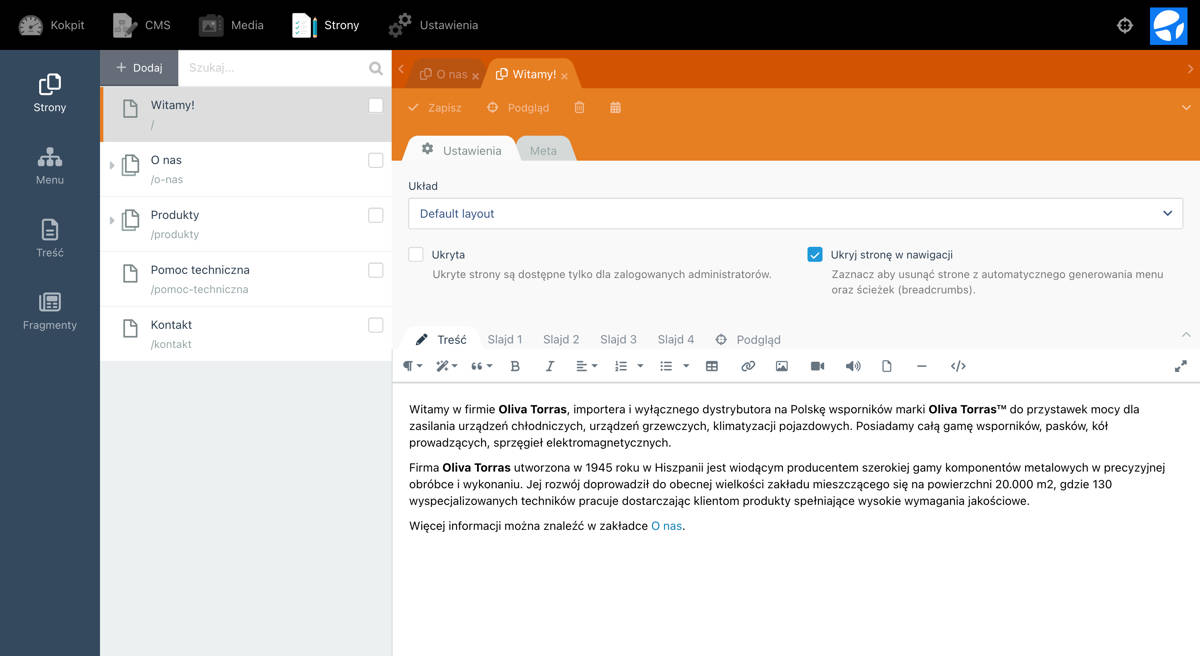Image resolution: width=1200 pixels, height=656 pixels.
Task: Tick the checkbox for Produkty page
Action: [376, 215]
